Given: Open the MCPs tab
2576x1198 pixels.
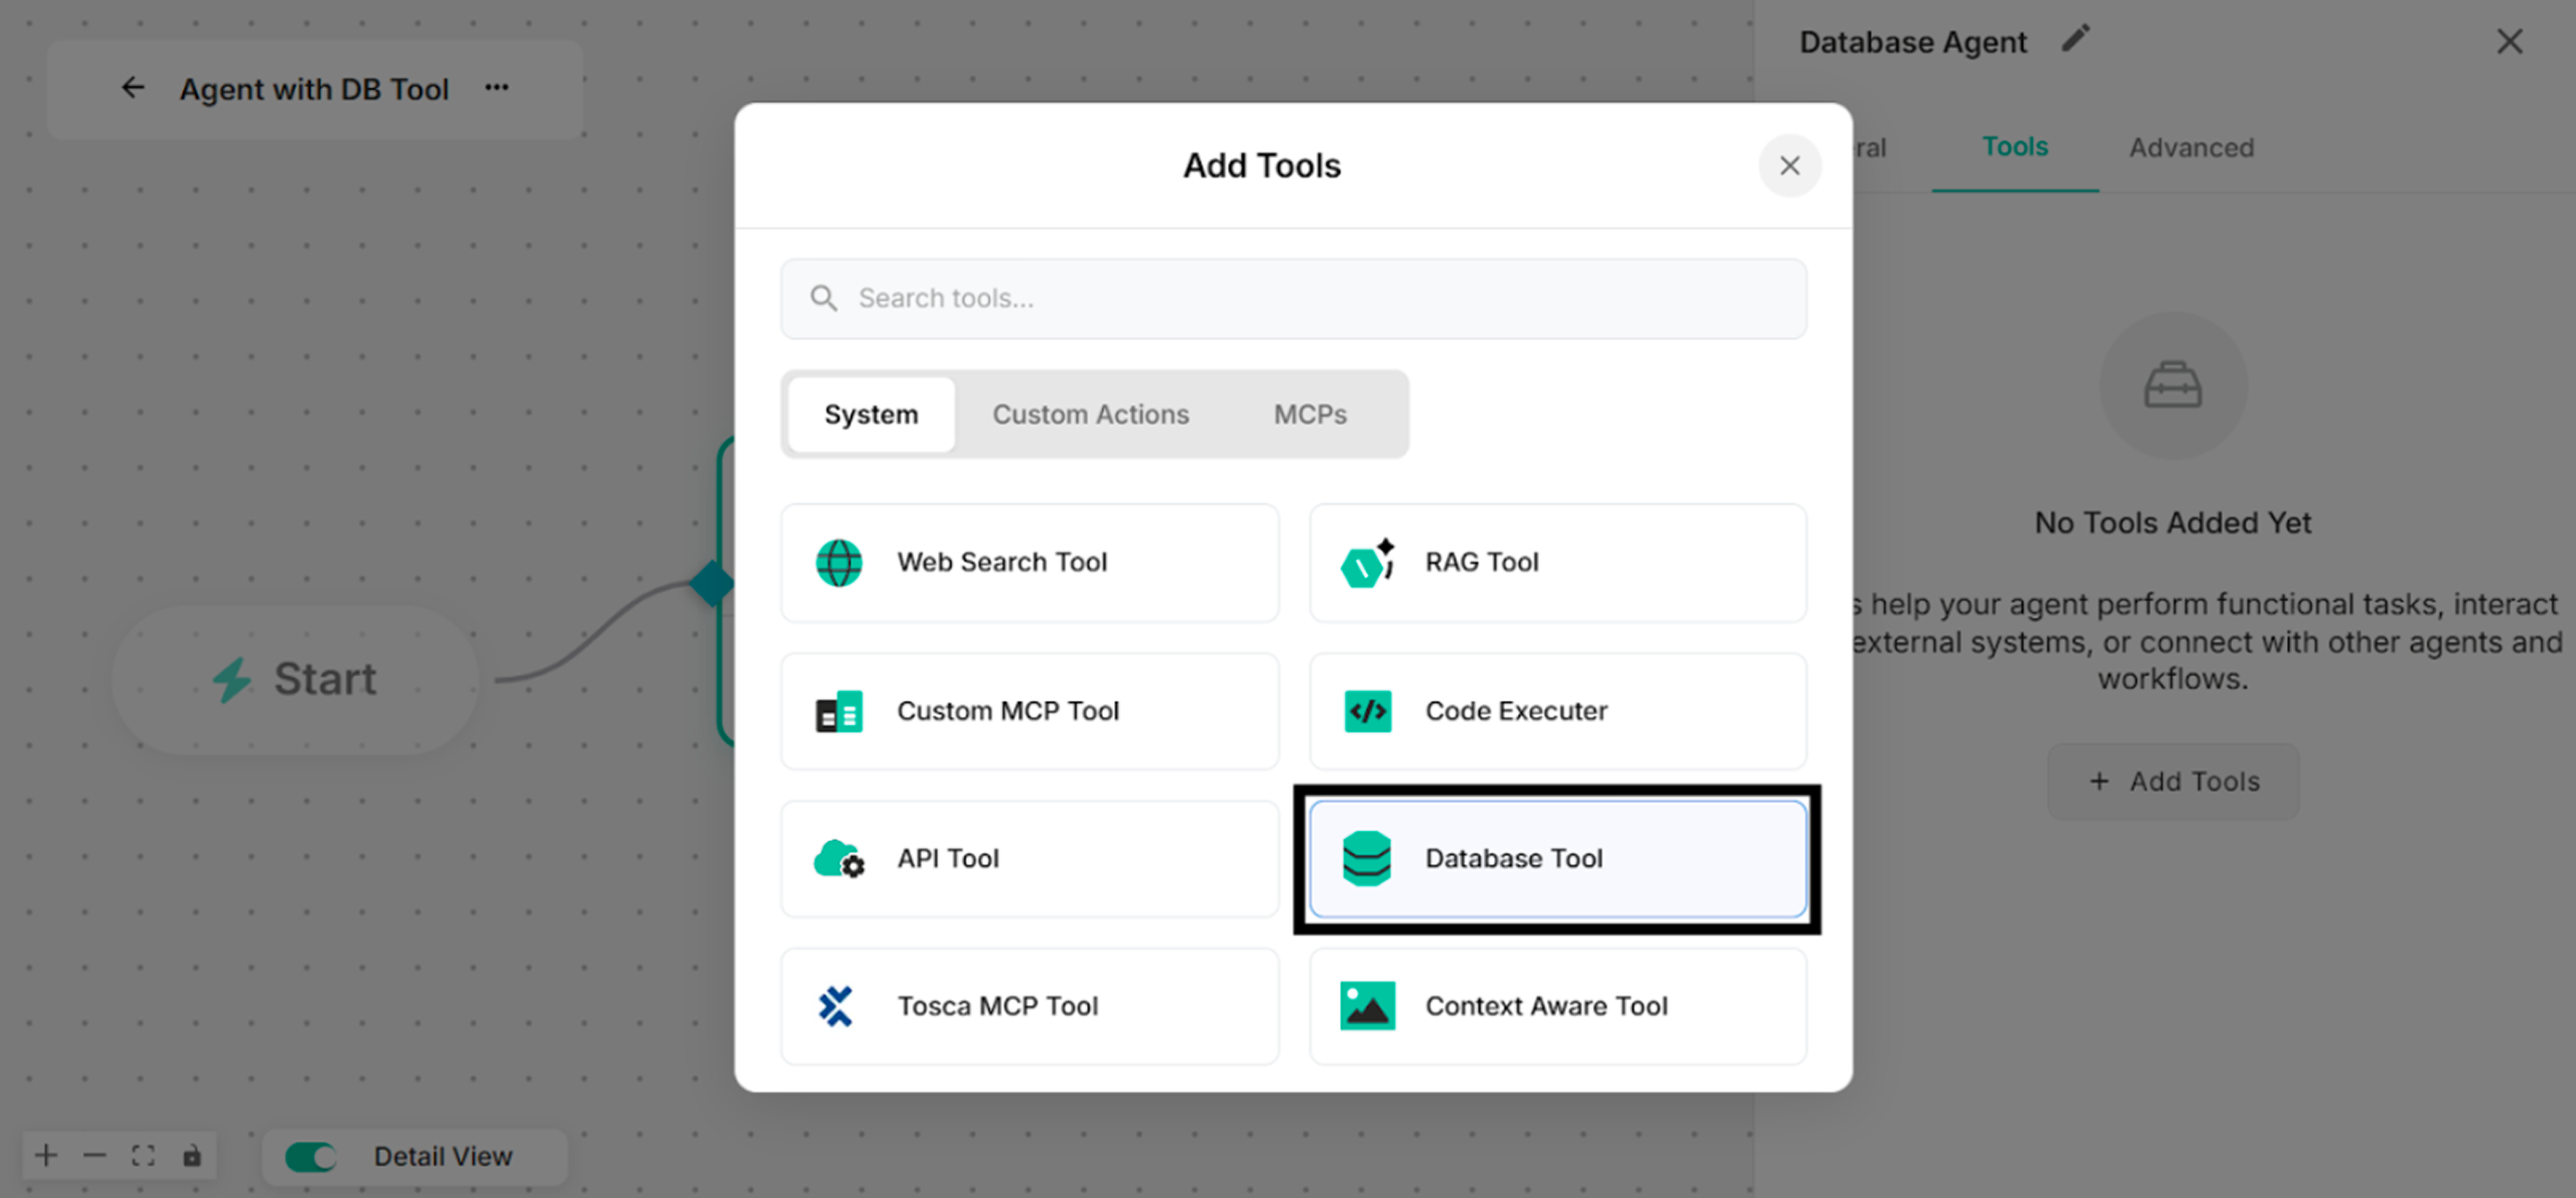Looking at the screenshot, I should pyautogui.click(x=1310, y=414).
